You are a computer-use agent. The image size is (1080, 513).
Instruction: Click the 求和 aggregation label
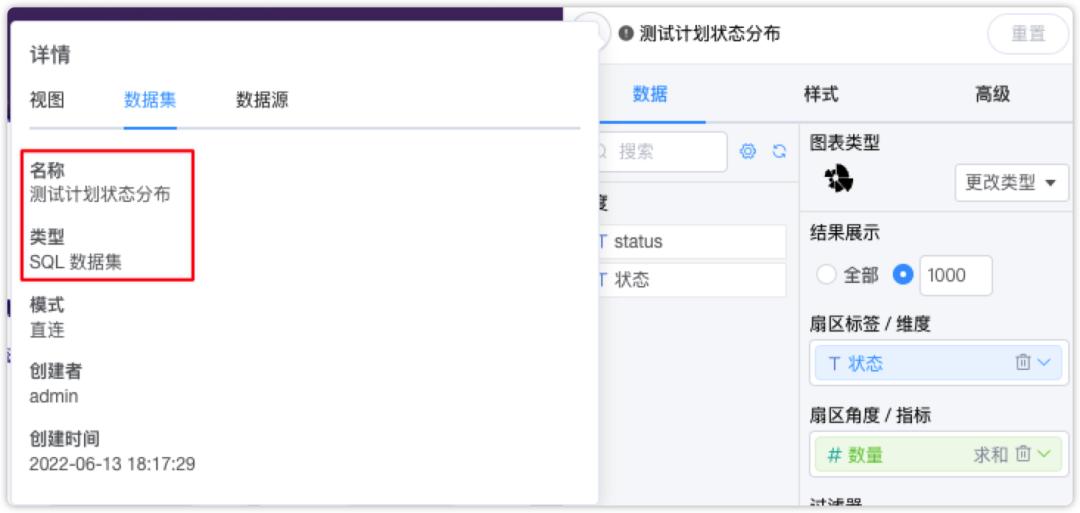click(x=991, y=454)
